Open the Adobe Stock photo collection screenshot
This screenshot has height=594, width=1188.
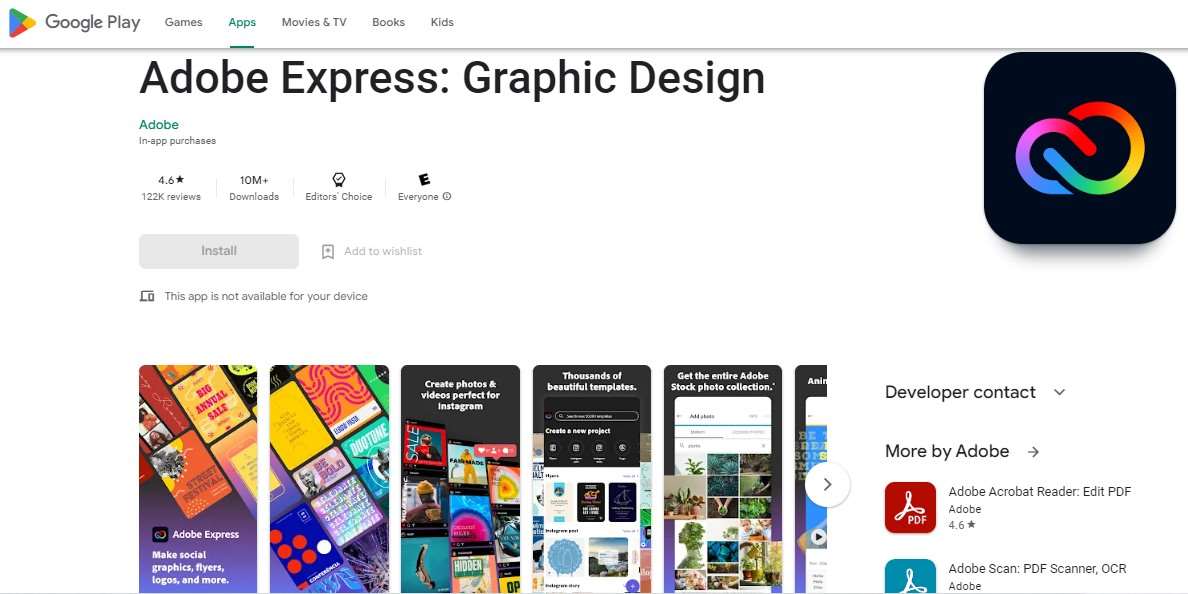(723, 479)
